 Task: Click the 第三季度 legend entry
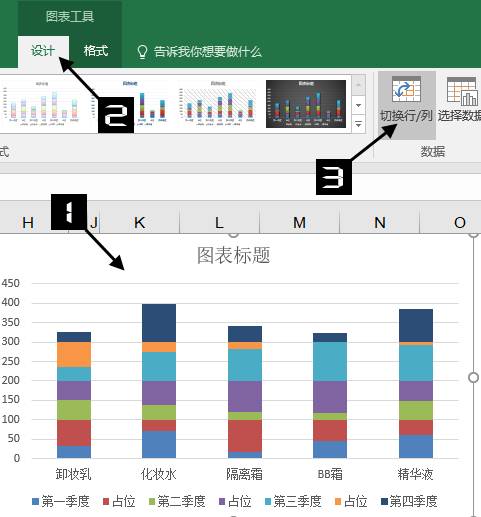click(x=293, y=501)
